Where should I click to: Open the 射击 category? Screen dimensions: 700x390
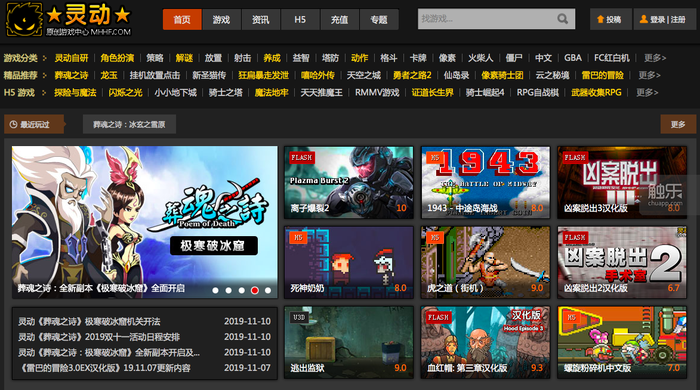(242, 58)
